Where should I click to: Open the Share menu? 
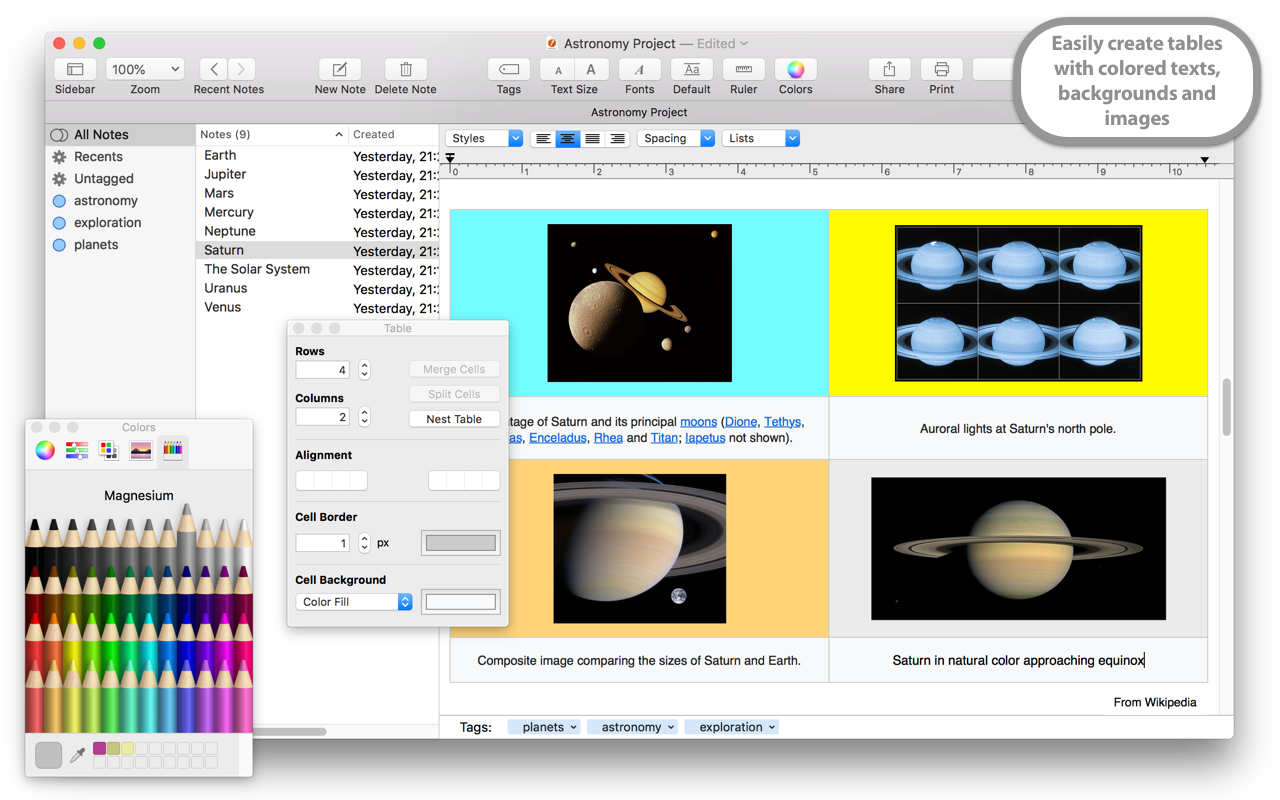[889, 71]
